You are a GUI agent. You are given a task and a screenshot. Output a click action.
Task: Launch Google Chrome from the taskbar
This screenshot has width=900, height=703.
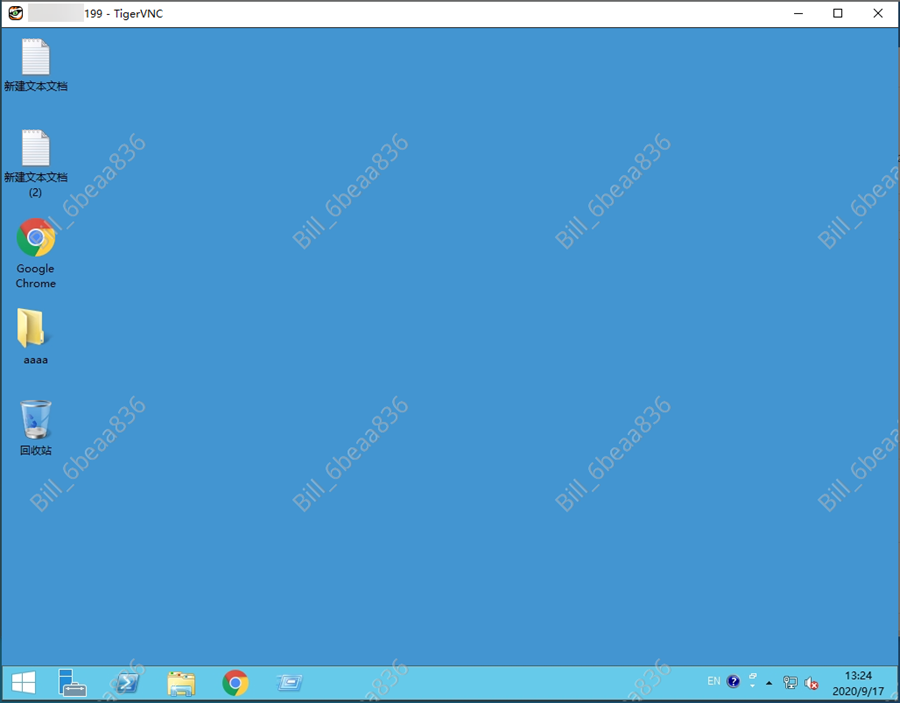tap(235, 683)
